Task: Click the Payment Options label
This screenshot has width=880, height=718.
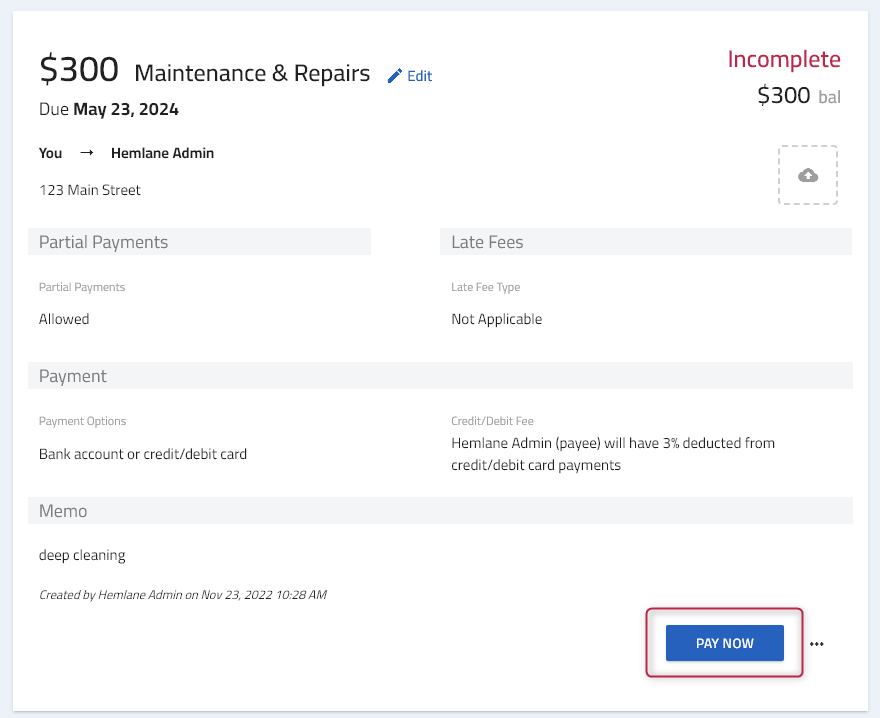Action: [x=82, y=421]
